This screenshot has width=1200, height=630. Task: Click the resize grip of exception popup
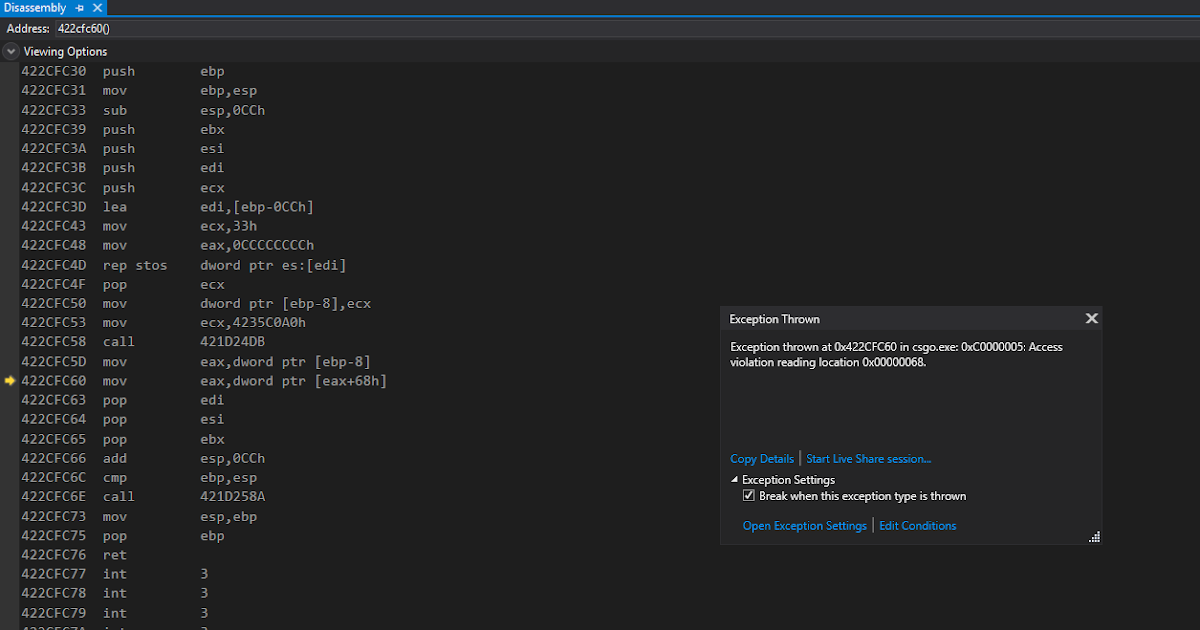[1094, 537]
